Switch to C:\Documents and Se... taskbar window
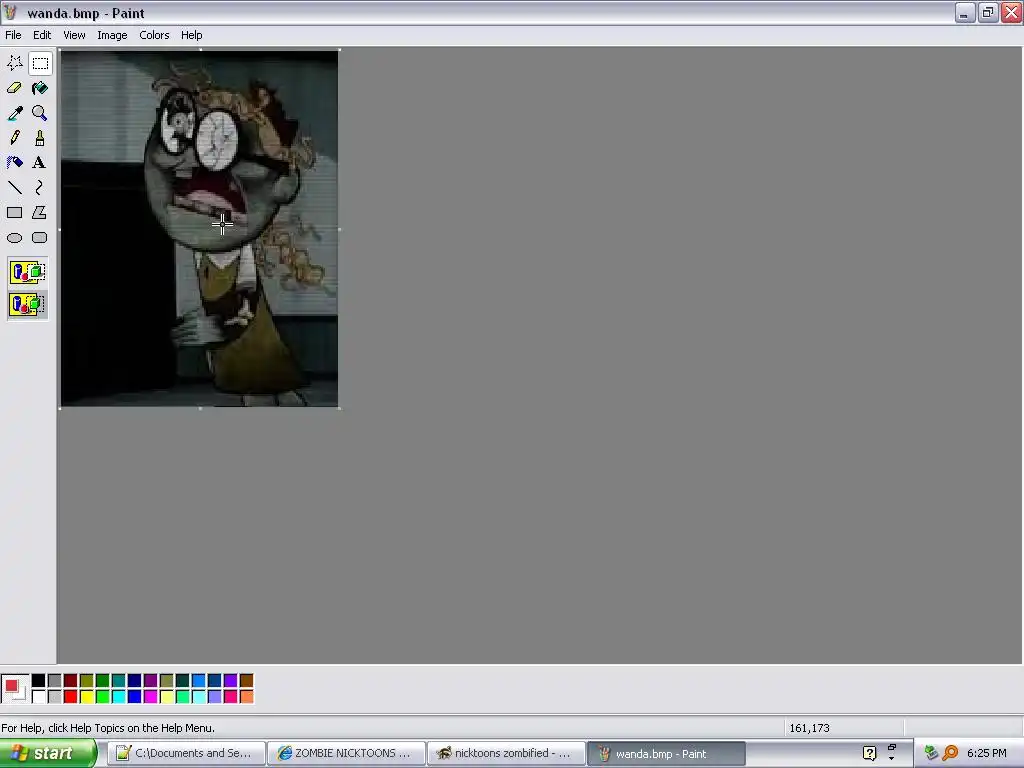 [x=187, y=754]
